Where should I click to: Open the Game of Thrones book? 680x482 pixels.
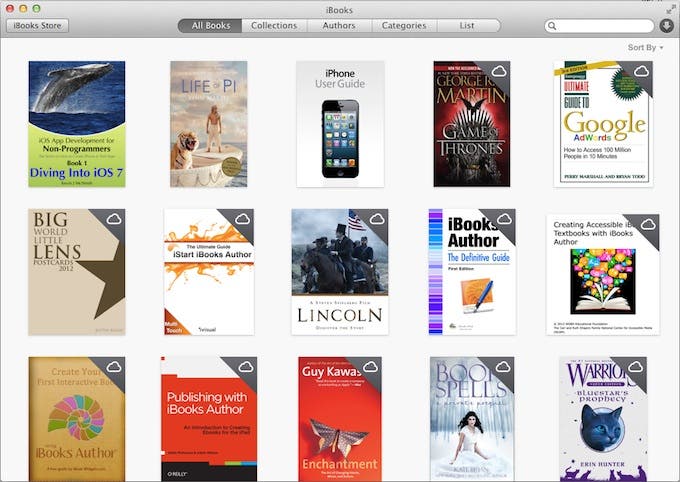(472, 124)
